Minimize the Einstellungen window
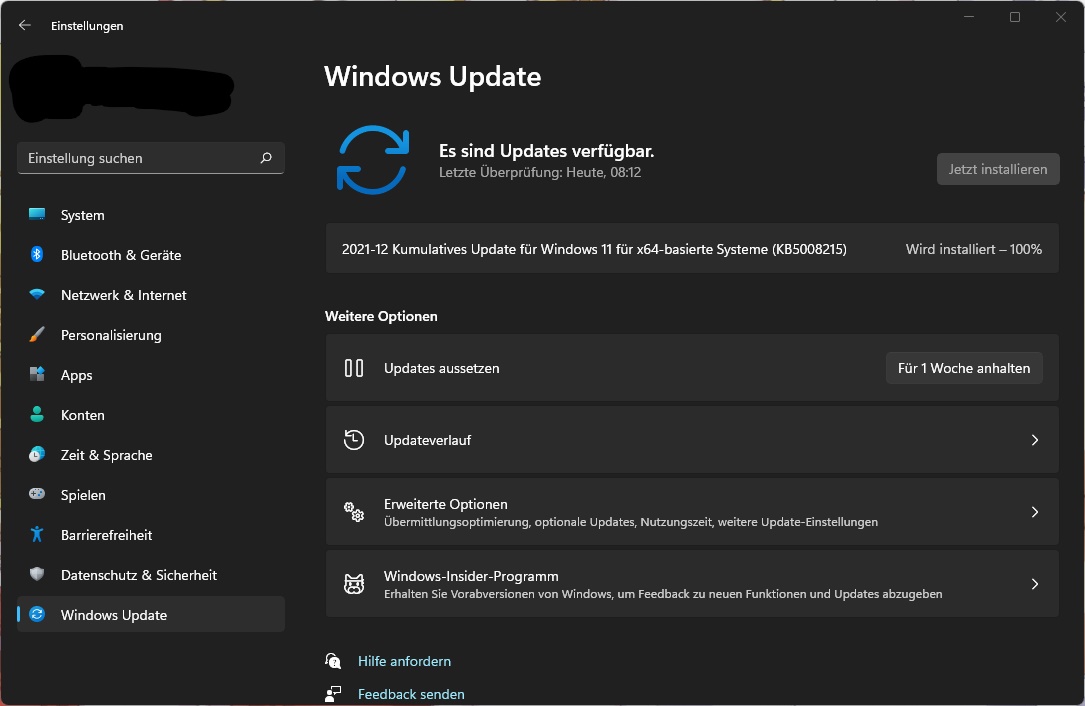The width and height of the screenshot is (1085, 706). coord(969,17)
